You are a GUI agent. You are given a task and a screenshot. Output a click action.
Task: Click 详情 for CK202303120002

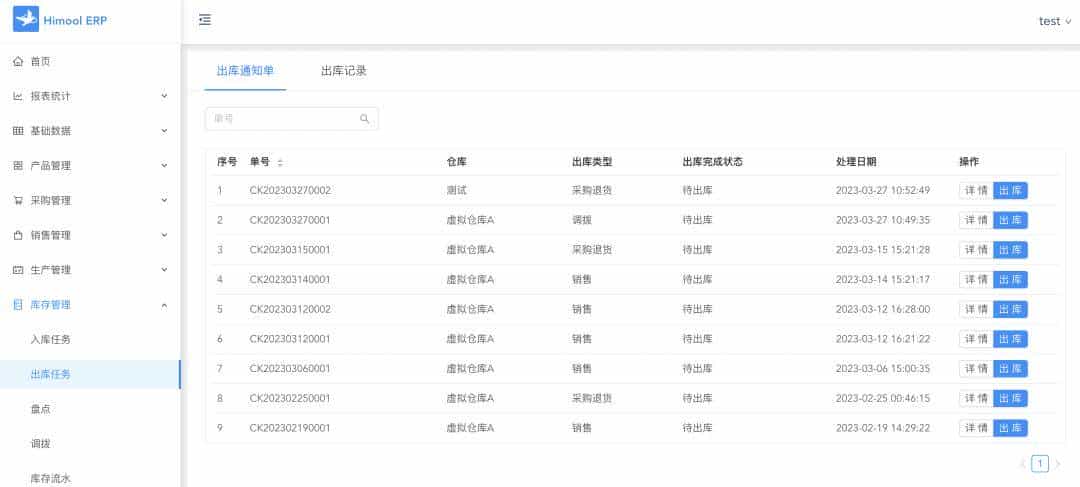pos(976,309)
